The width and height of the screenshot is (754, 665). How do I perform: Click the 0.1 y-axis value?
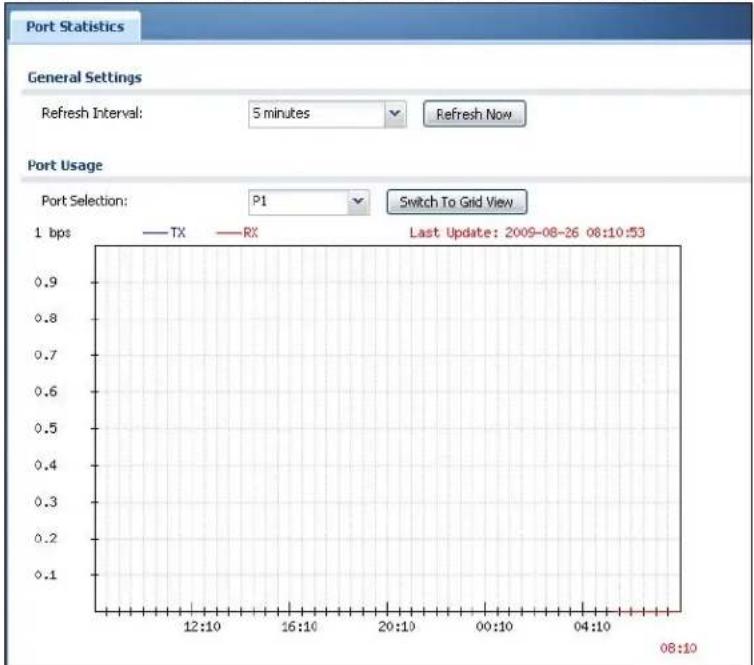pyautogui.click(x=46, y=575)
